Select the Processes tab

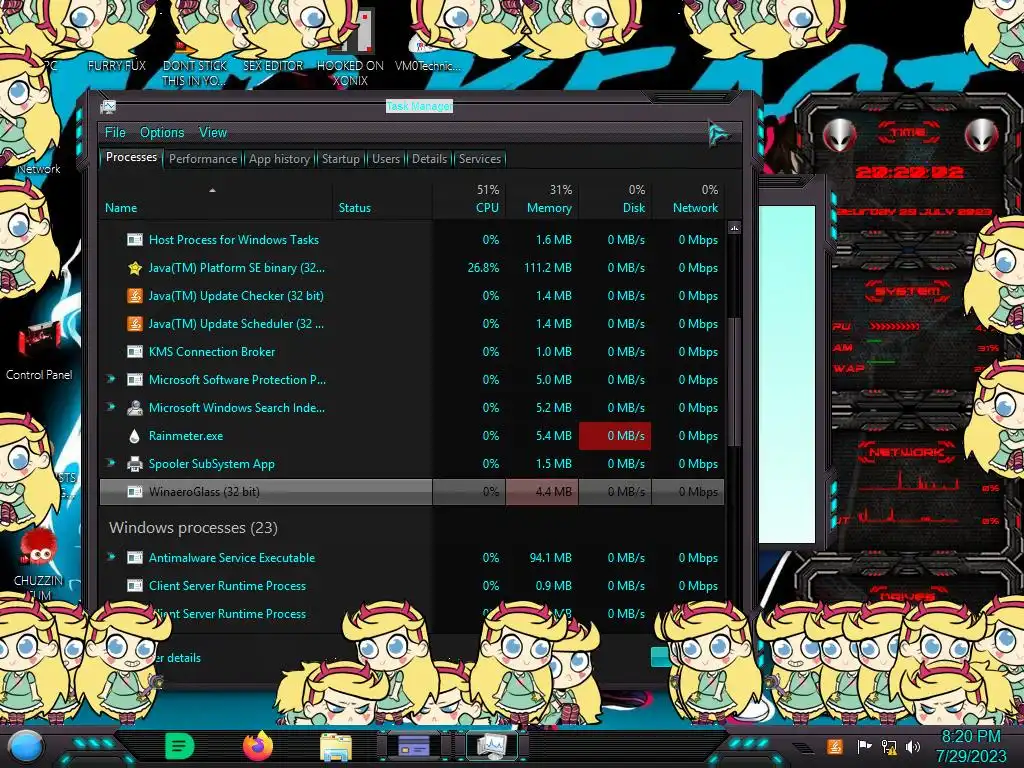pyautogui.click(x=131, y=157)
